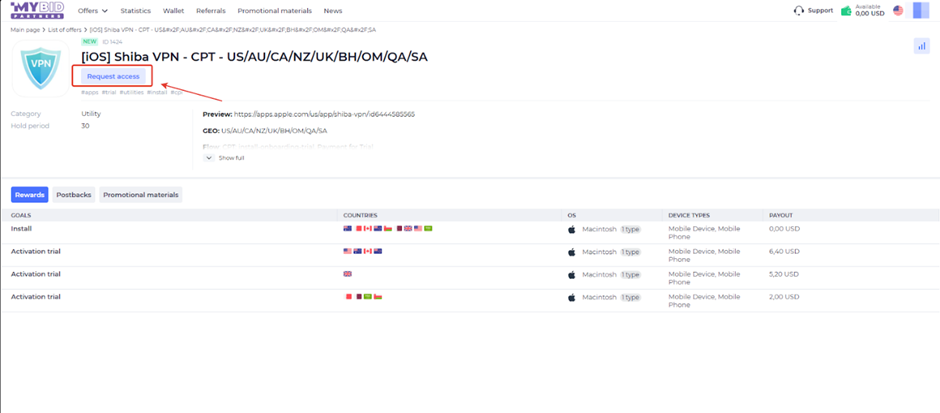Open the Referrals page
This screenshot has width=940, height=413.
(x=211, y=11)
